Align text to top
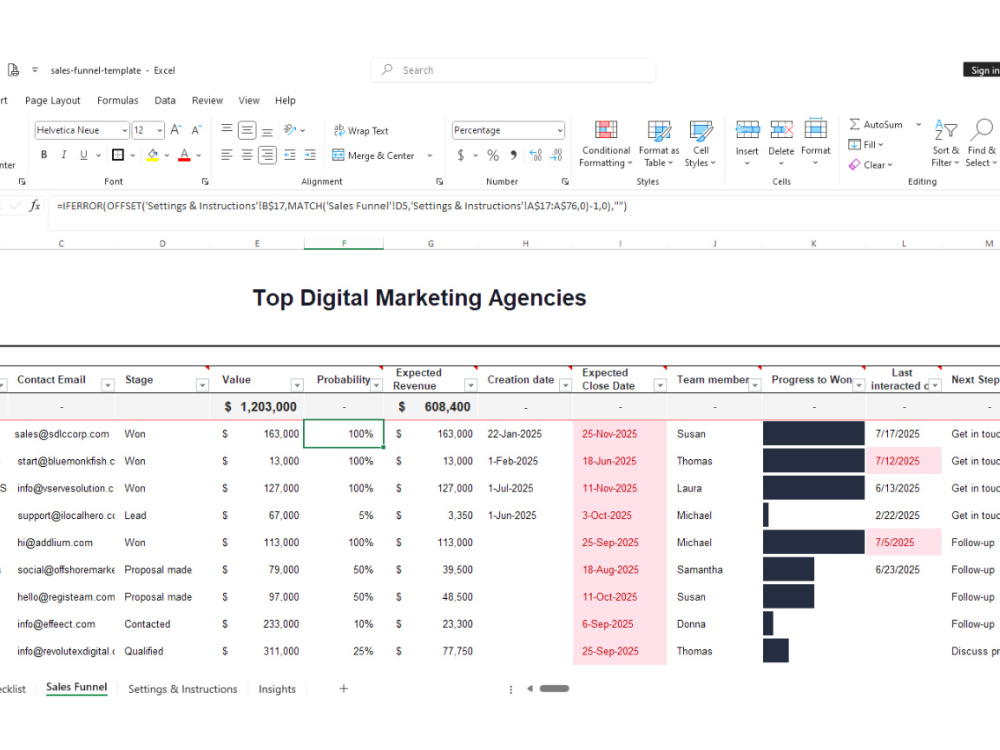 [x=226, y=130]
